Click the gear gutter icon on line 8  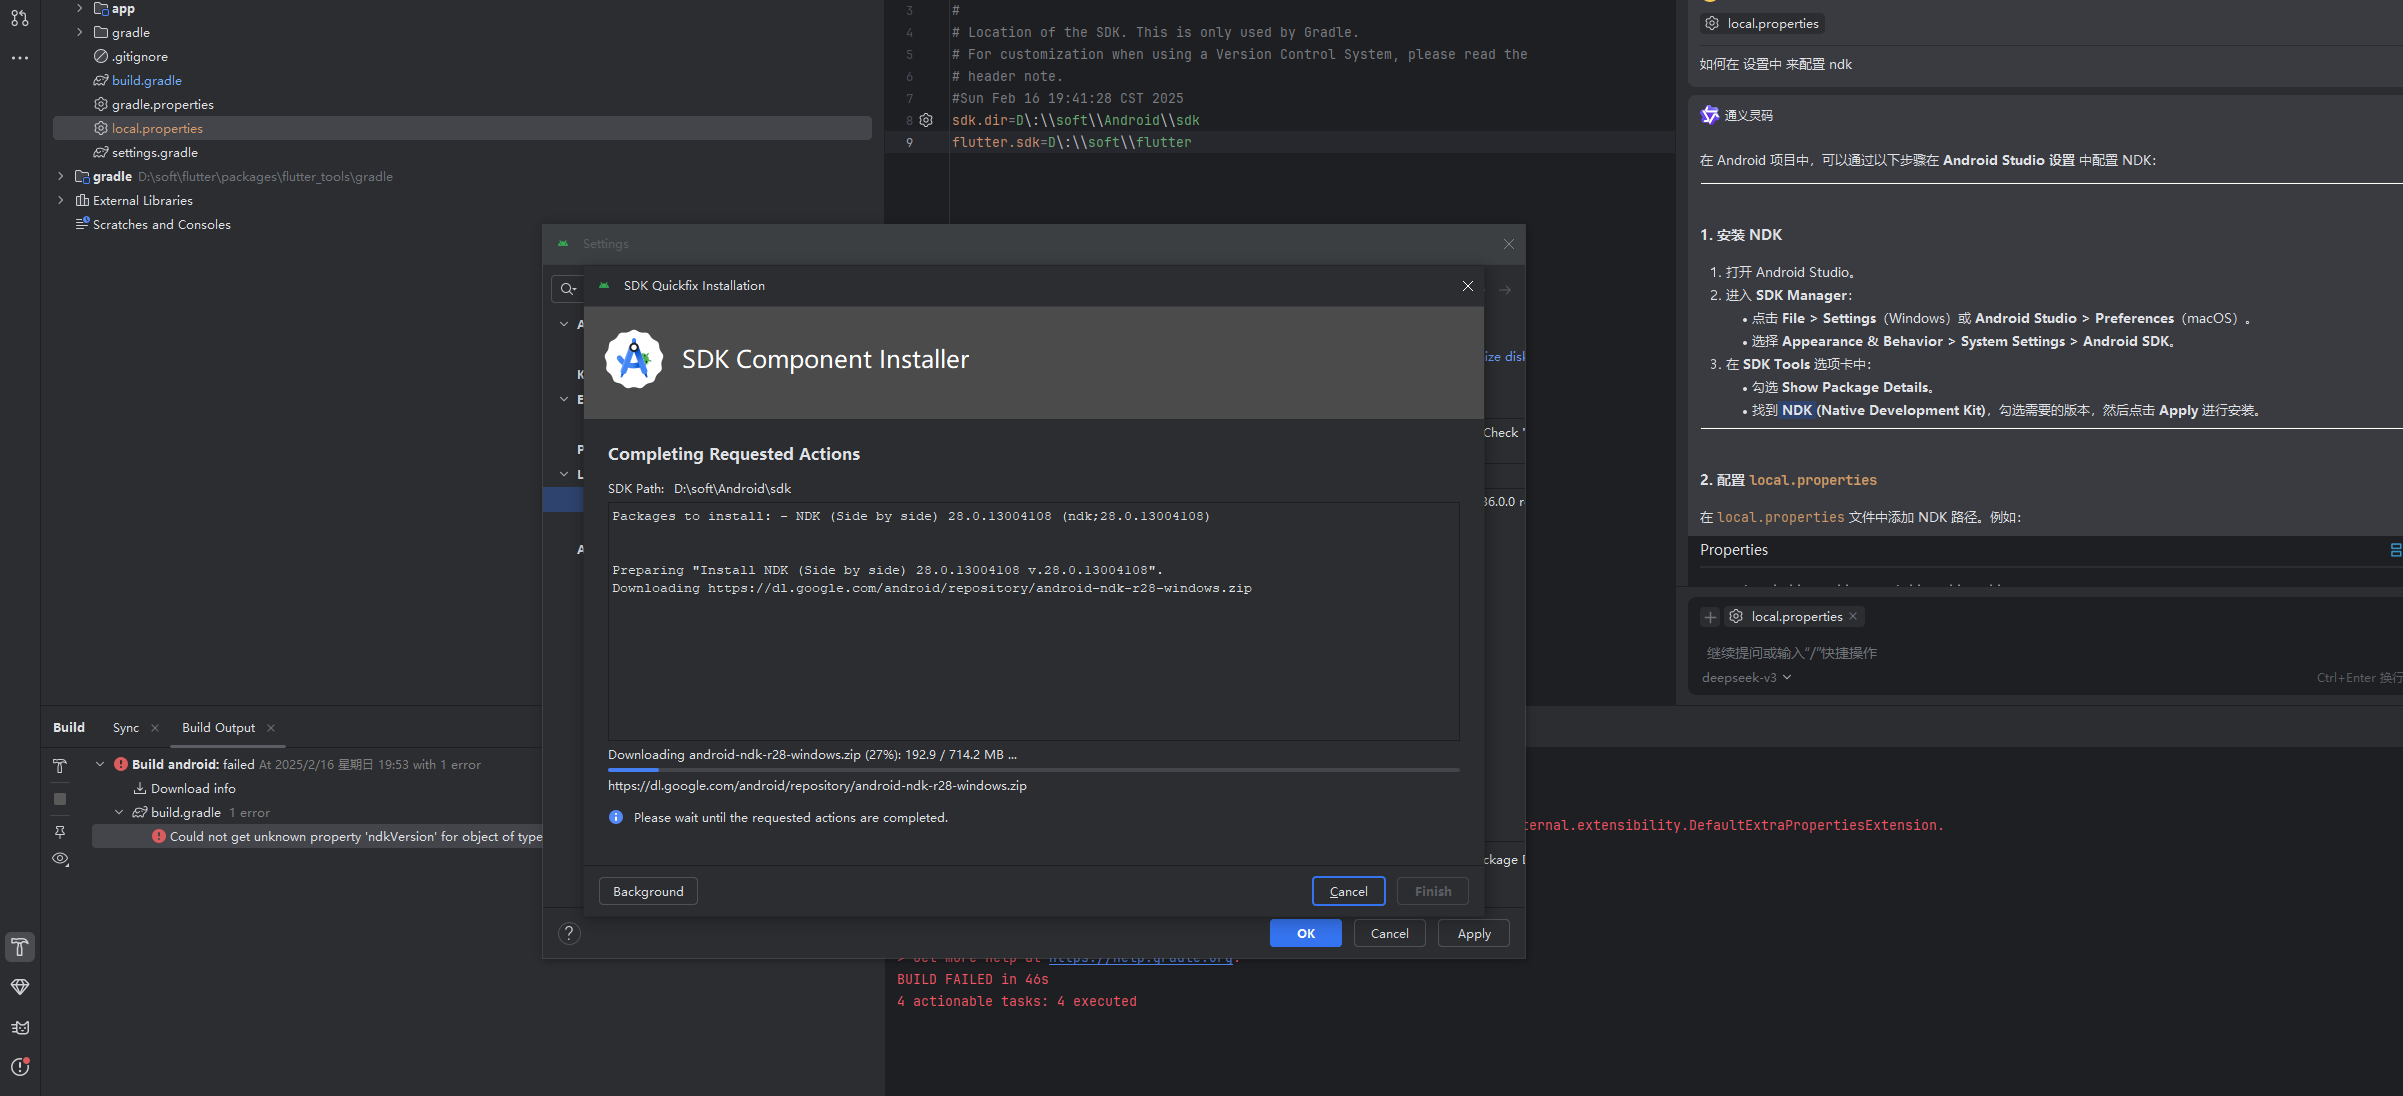coord(926,120)
